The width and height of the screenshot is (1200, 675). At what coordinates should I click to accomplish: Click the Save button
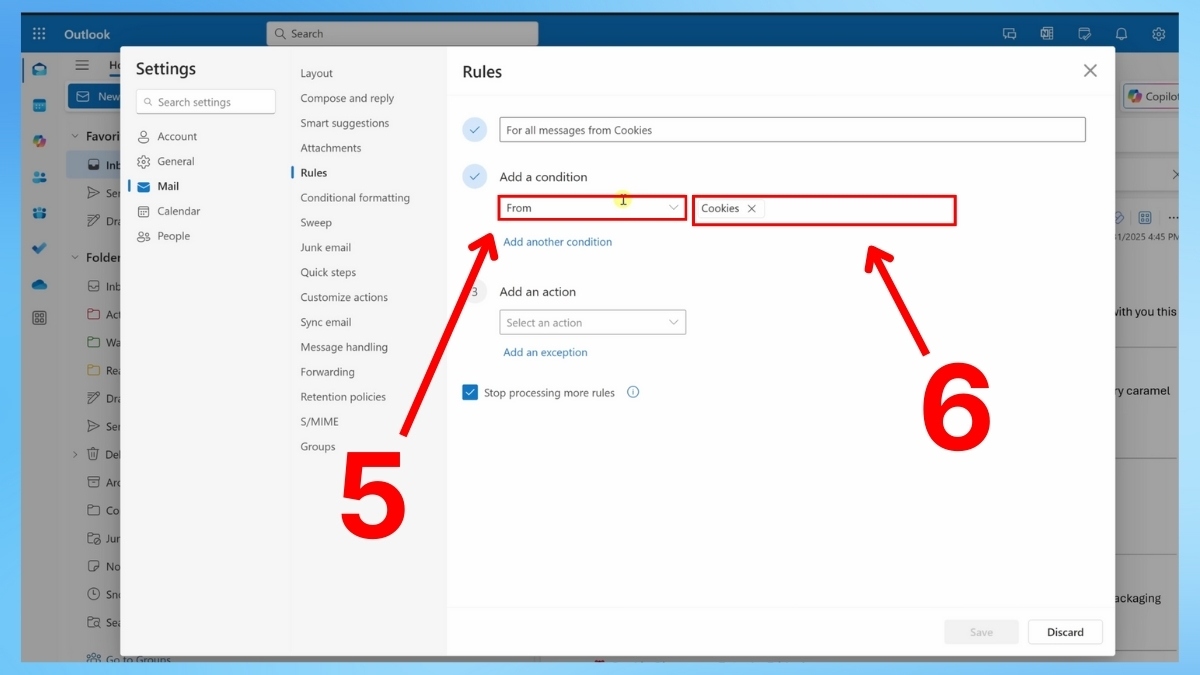click(x=981, y=632)
